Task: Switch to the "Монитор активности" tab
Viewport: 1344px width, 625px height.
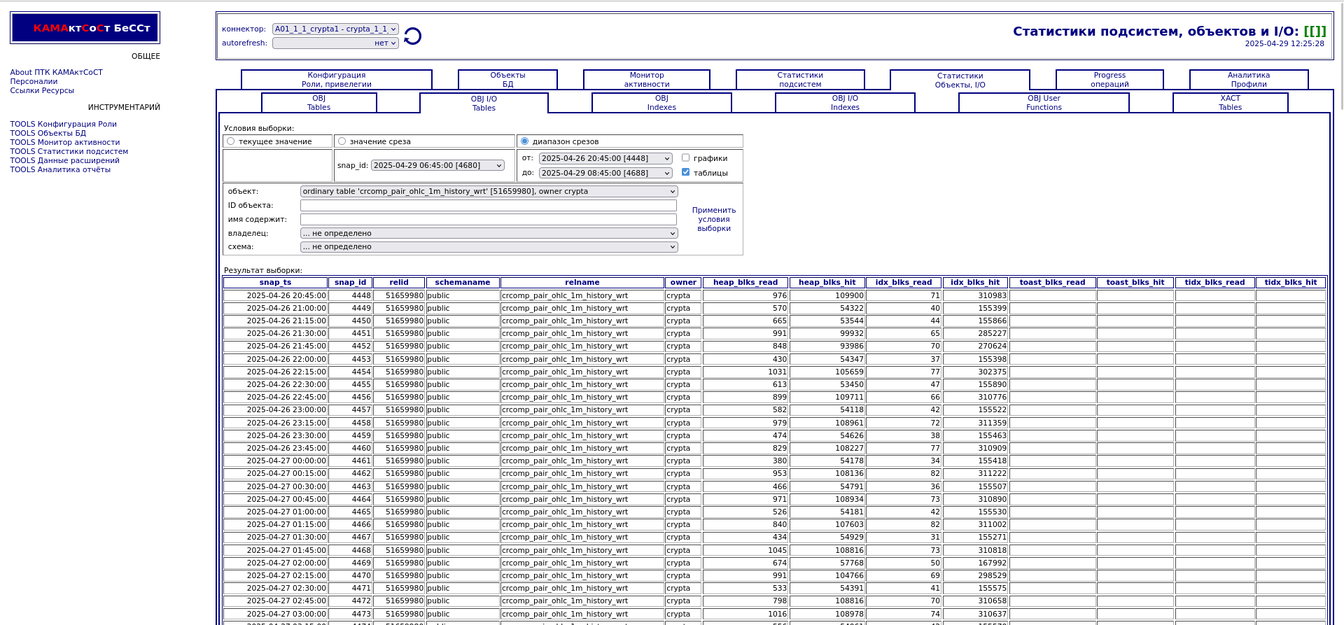Action: 646,80
